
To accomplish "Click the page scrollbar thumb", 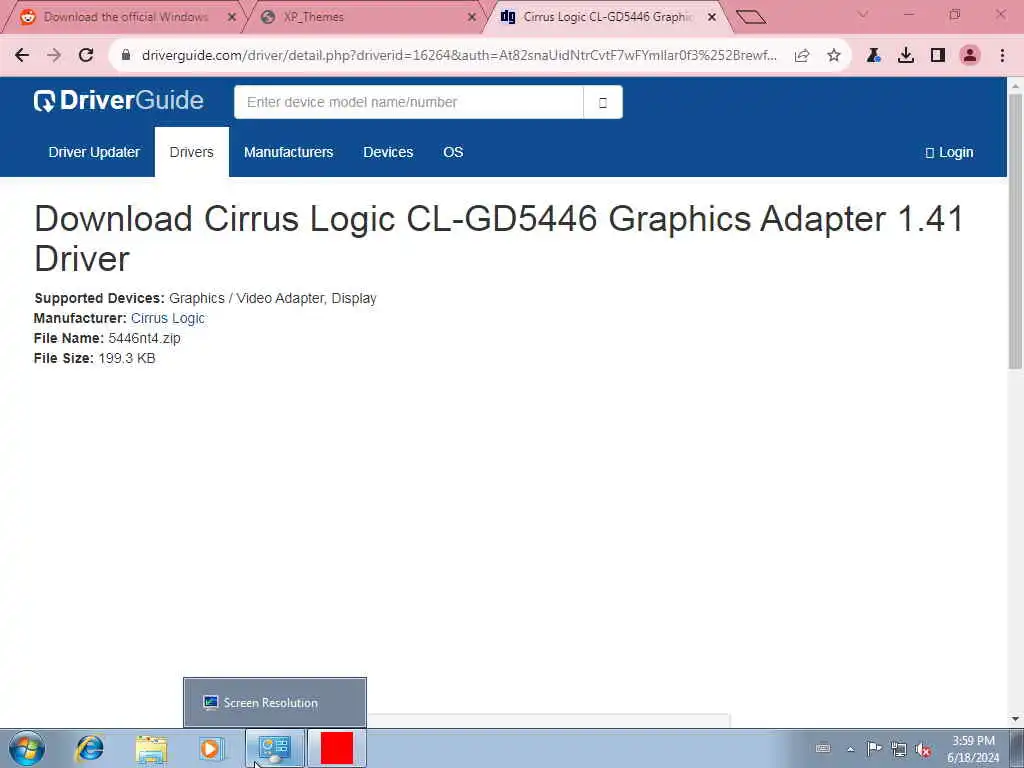I will [x=1016, y=232].
